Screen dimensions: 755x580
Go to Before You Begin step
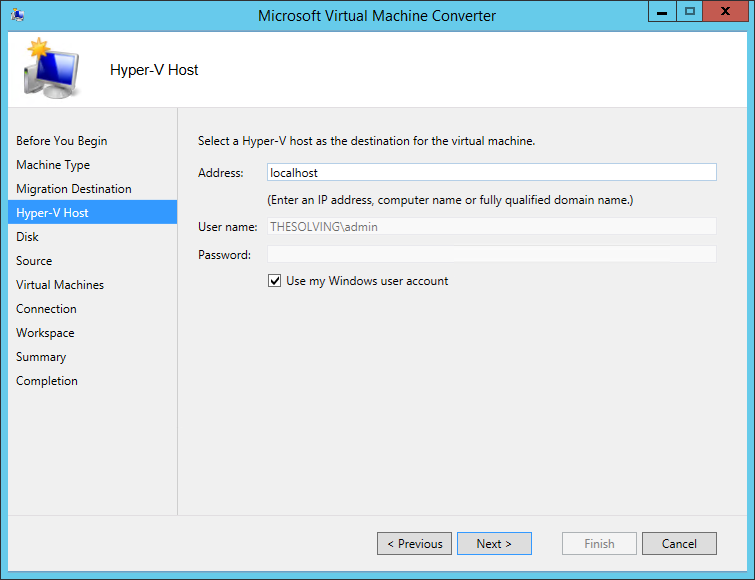pyautogui.click(x=62, y=141)
